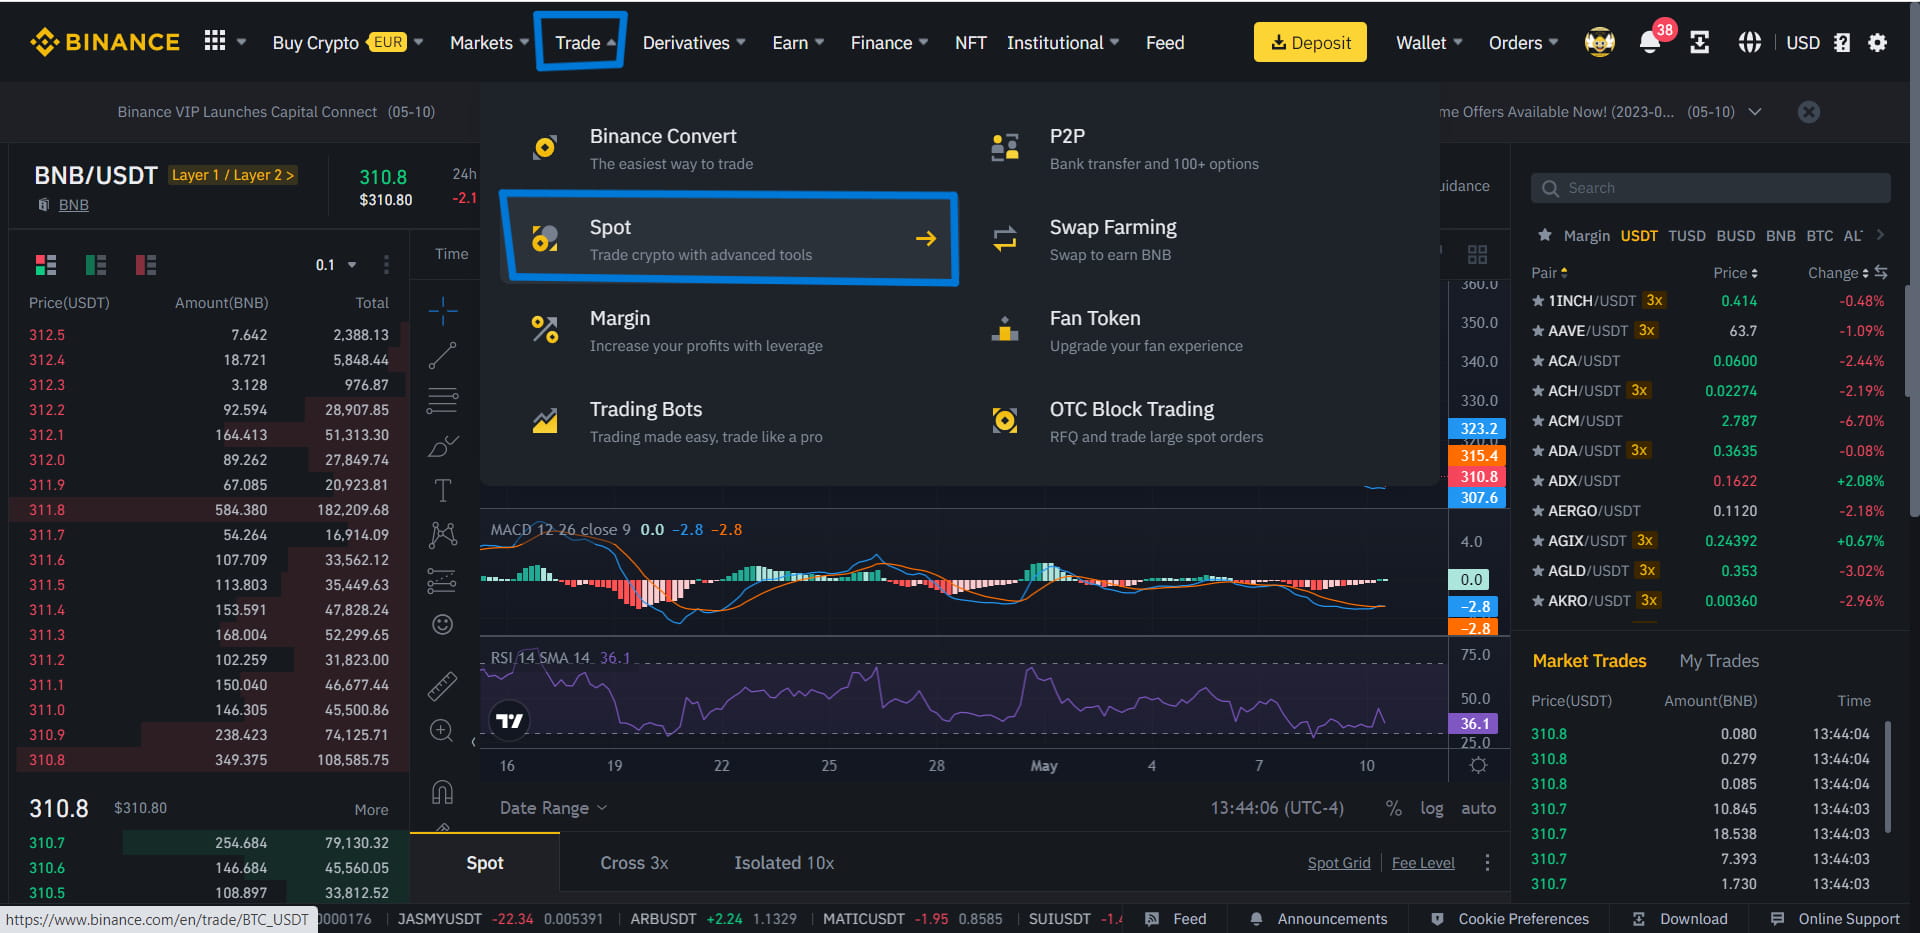Open the Date Range dropdown

pyautogui.click(x=553, y=808)
